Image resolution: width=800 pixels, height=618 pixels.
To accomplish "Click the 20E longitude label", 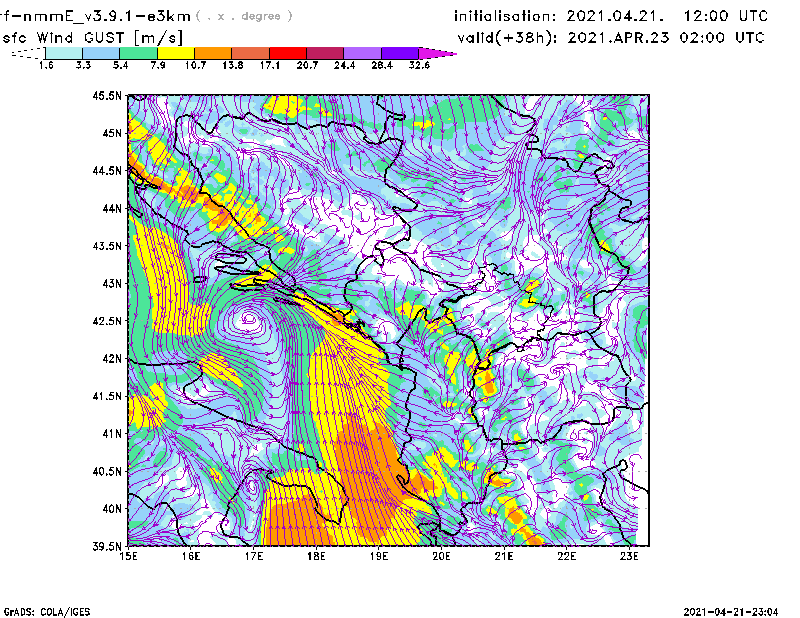I will click(441, 556).
